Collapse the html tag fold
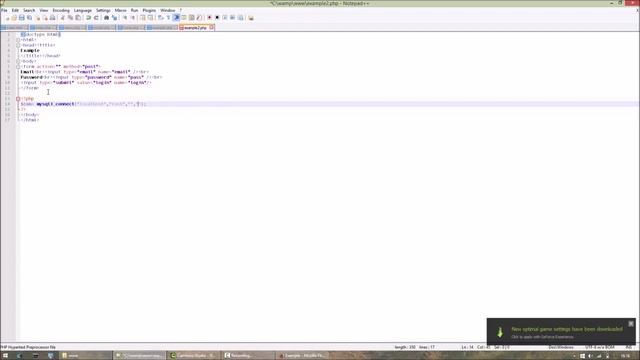640x360 pixels. 18,40
